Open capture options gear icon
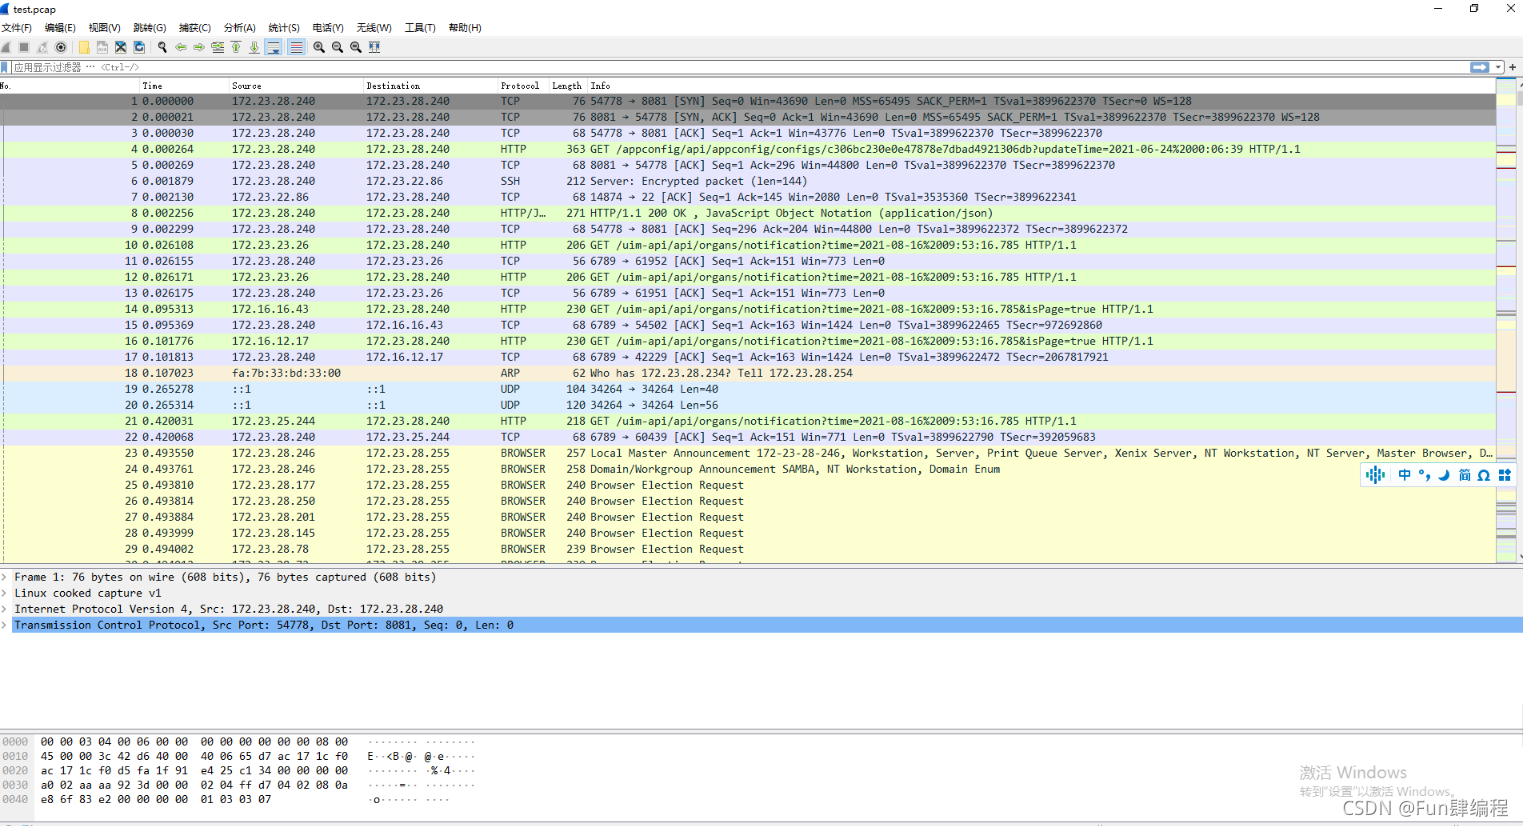Viewport: 1523px width, 826px height. [x=61, y=47]
